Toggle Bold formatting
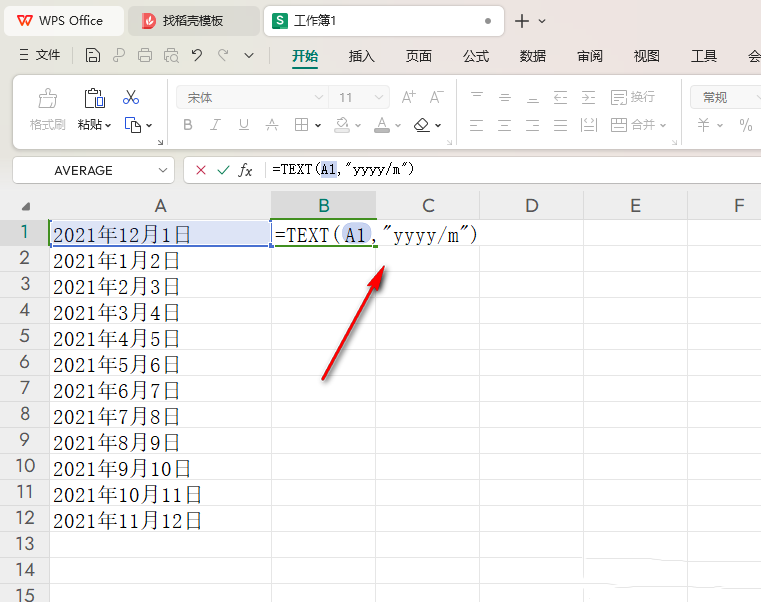761x602 pixels. [188, 125]
